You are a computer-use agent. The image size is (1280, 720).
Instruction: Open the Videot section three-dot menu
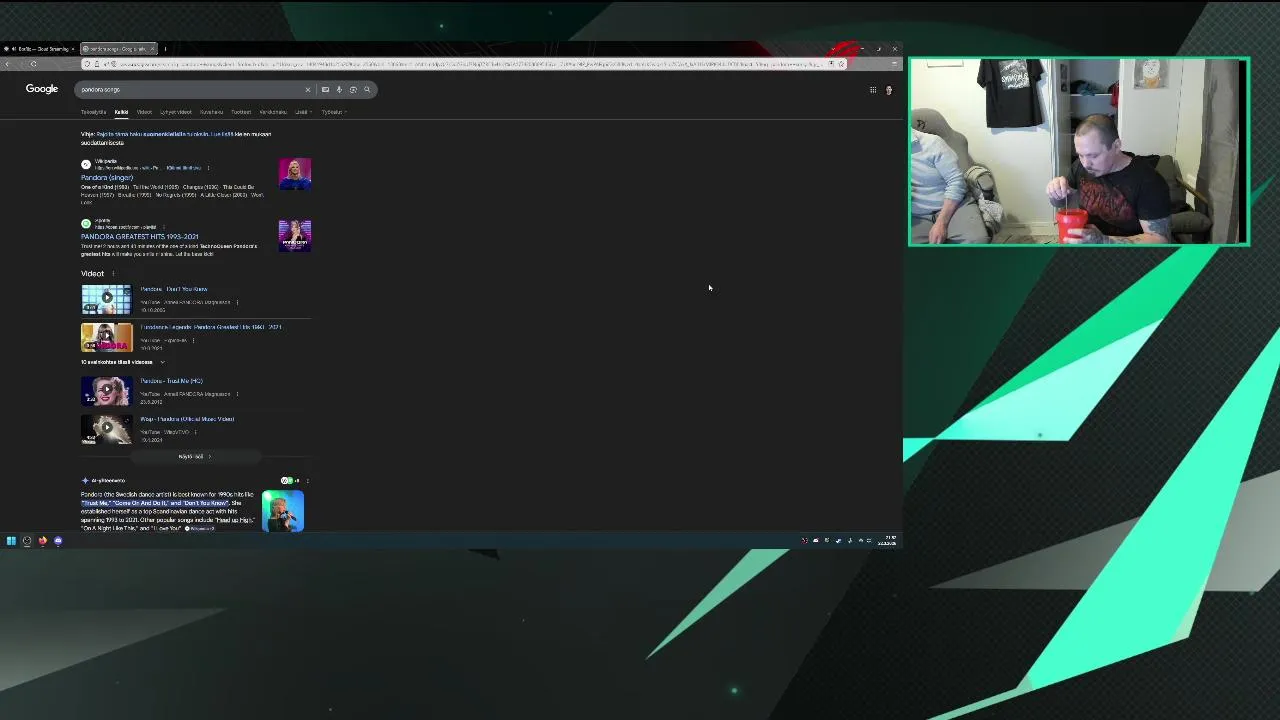pyautogui.click(x=113, y=274)
